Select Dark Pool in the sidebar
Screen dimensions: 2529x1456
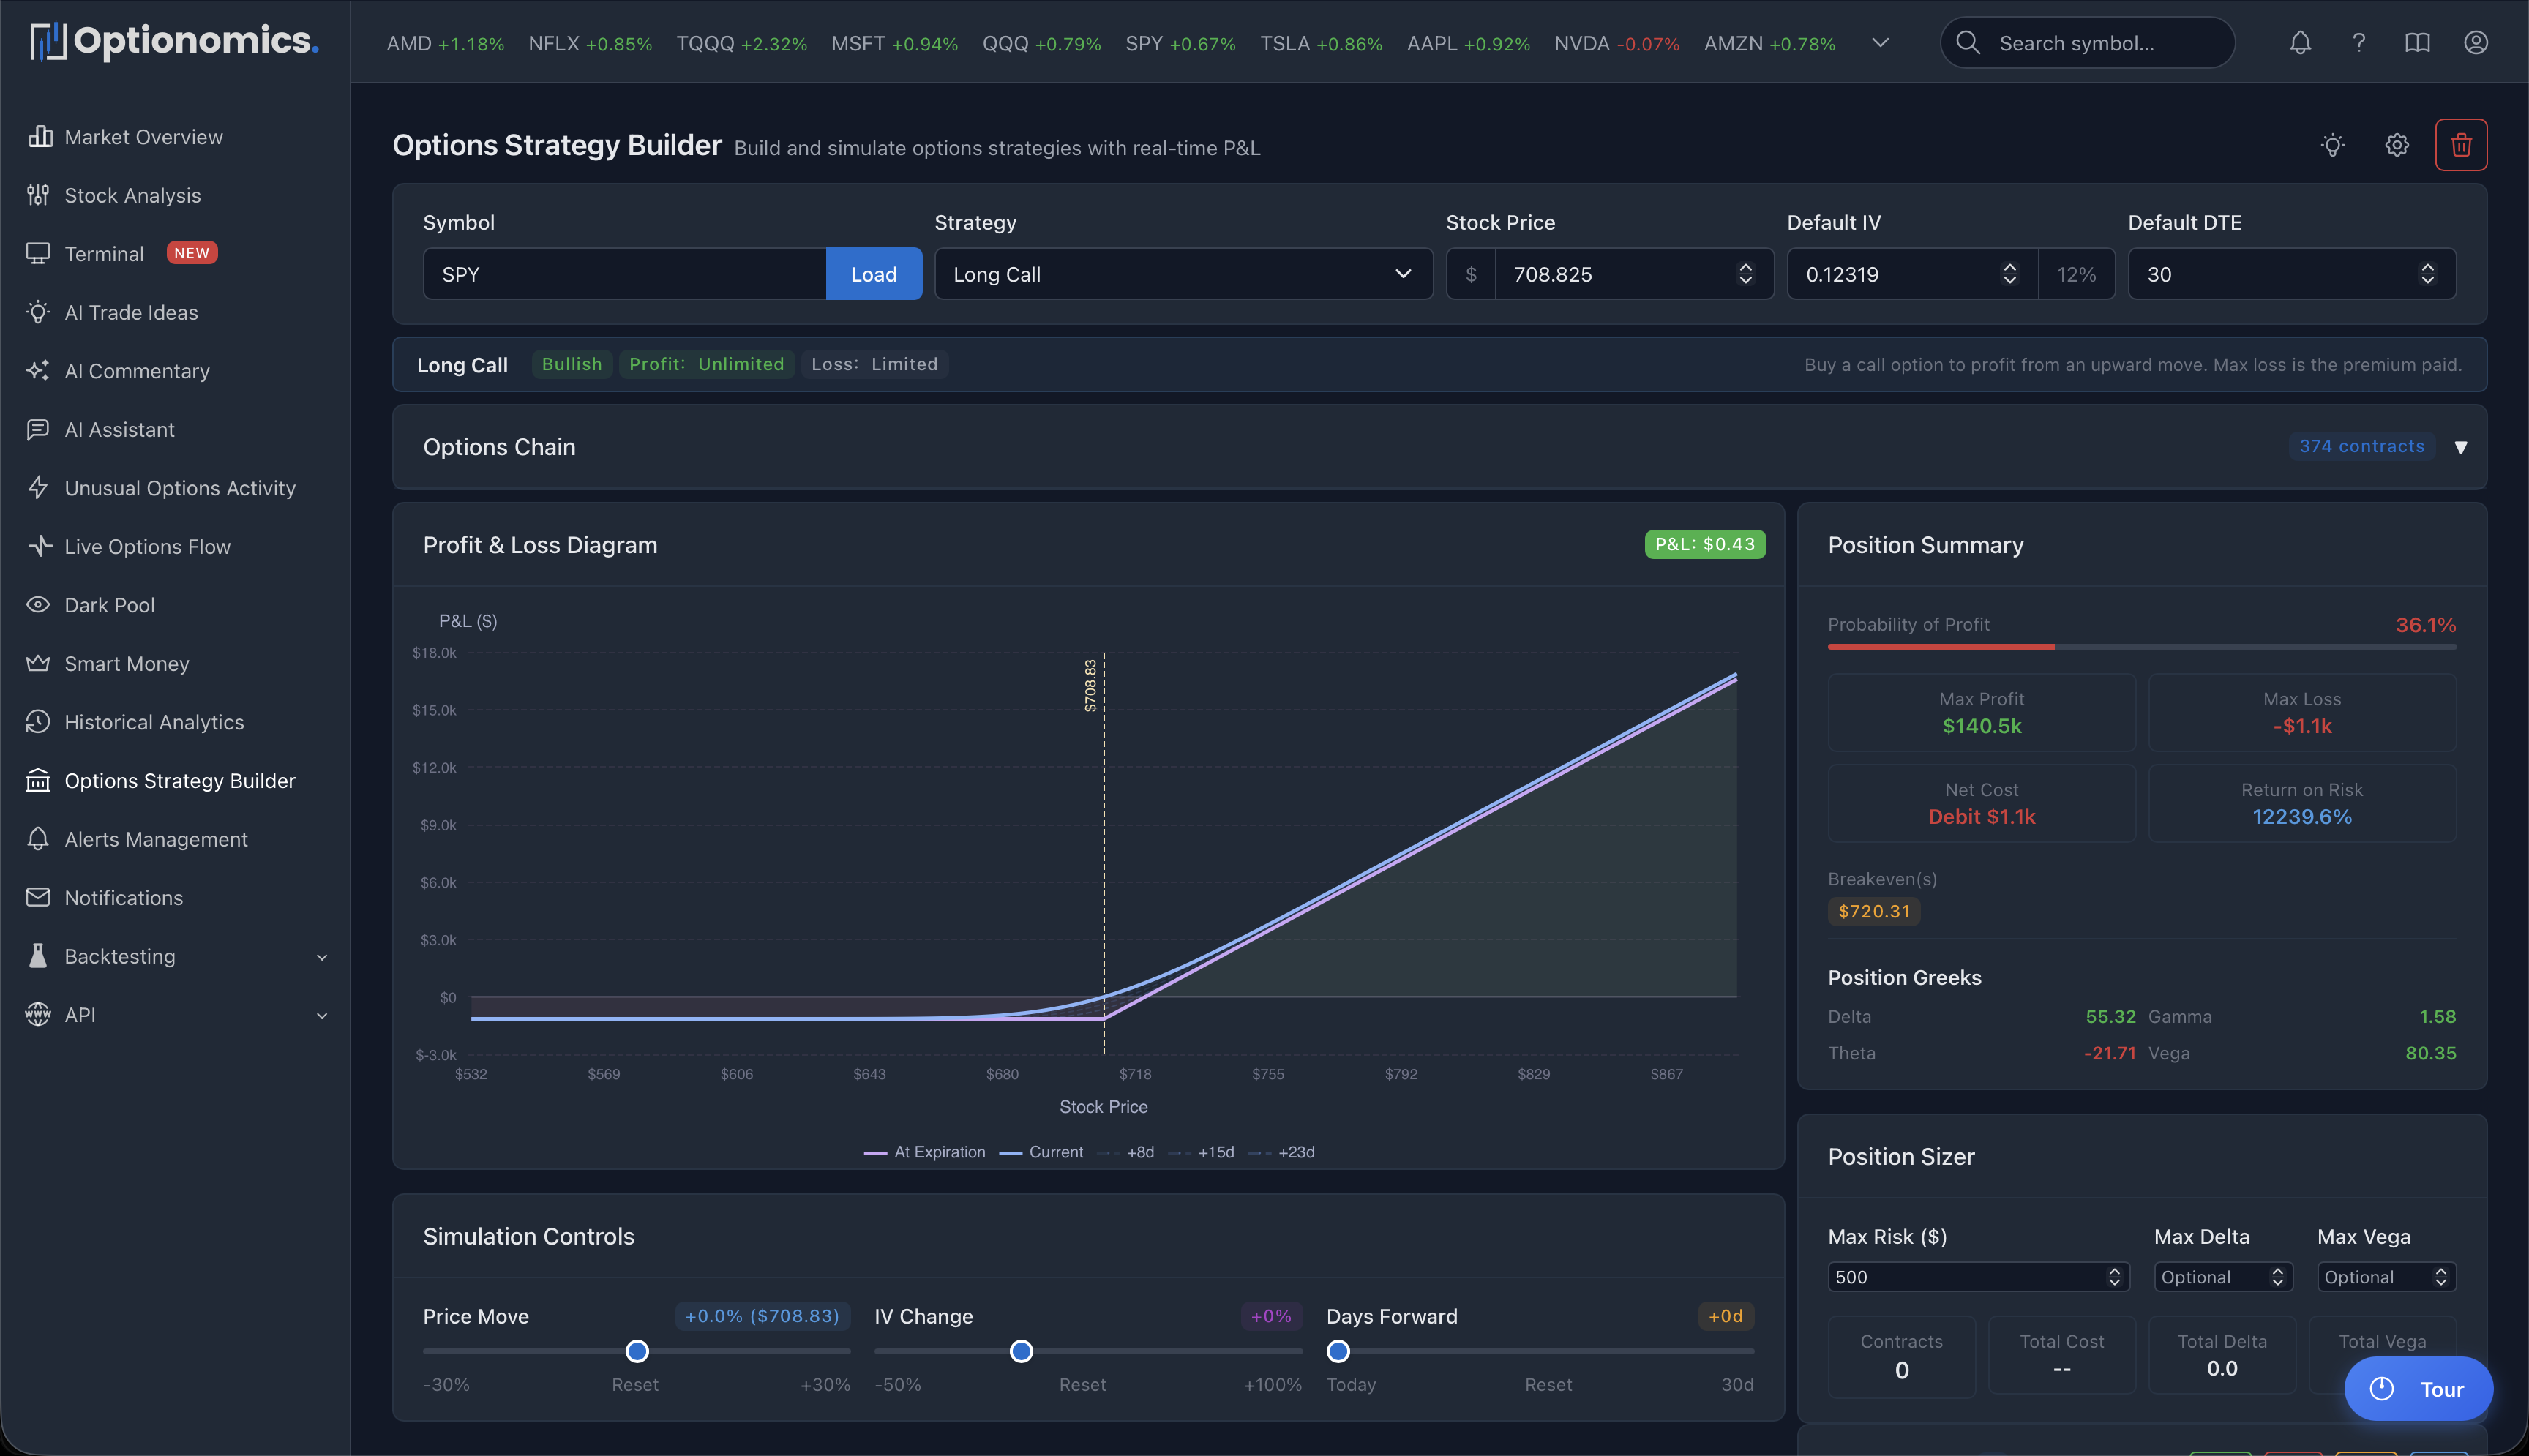(109, 604)
